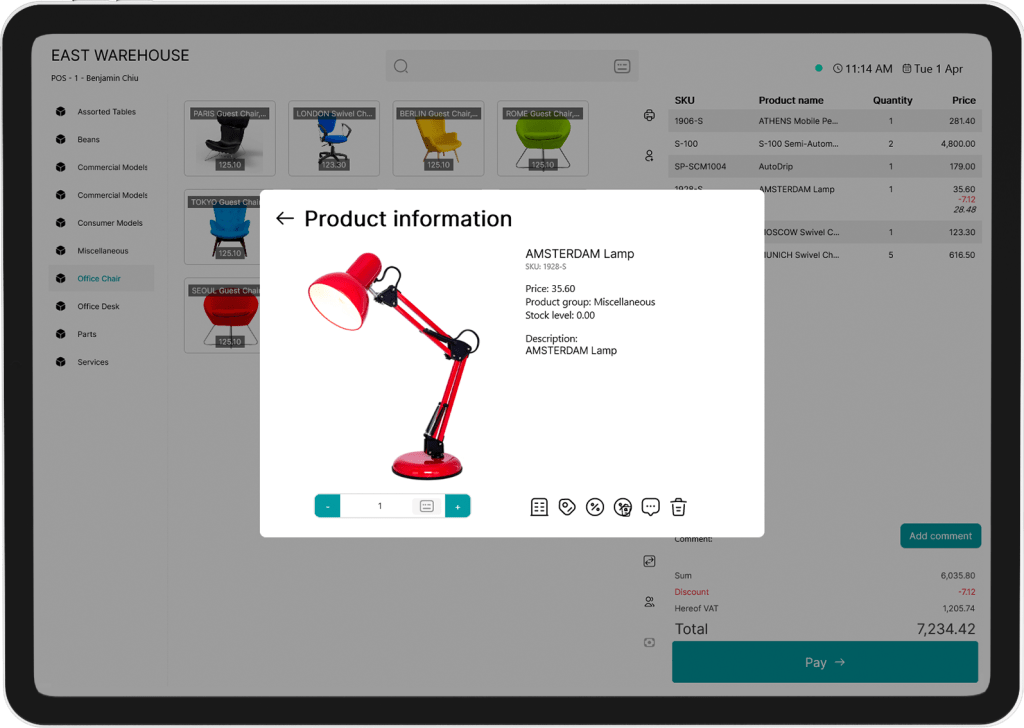Click the customer icon below the printer

click(649, 156)
